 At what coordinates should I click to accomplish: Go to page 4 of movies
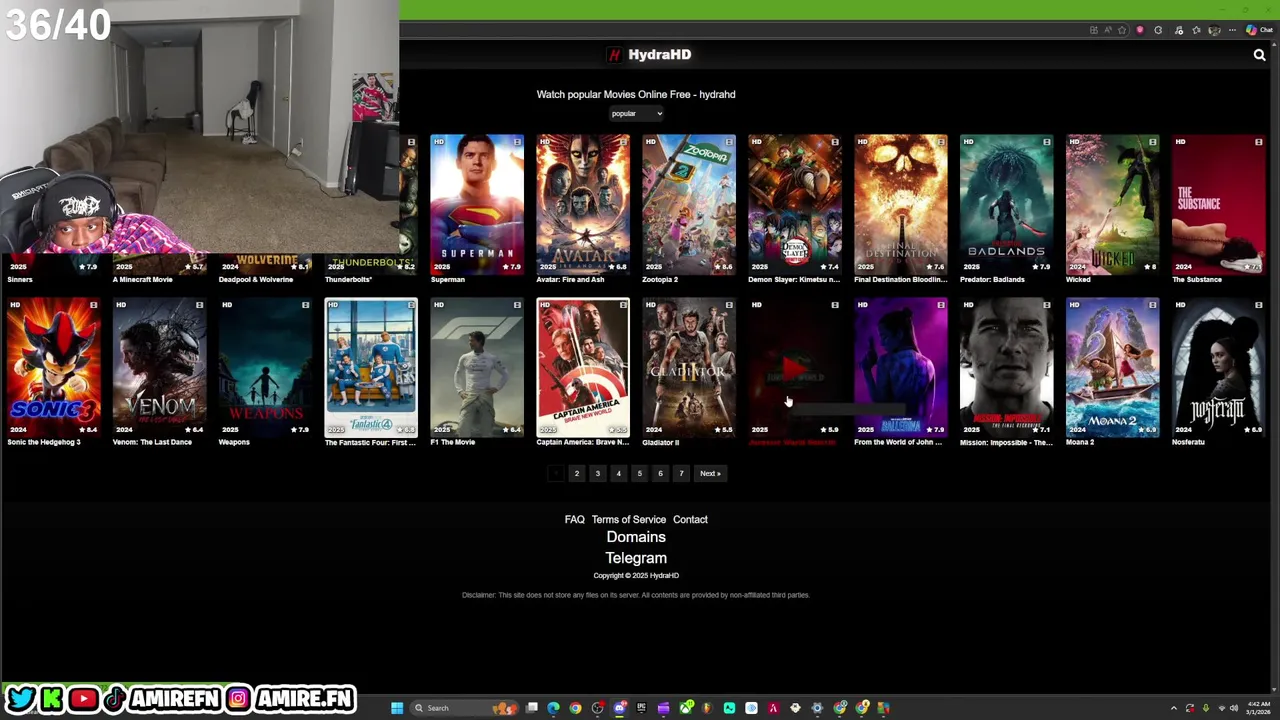tap(618, 473)
